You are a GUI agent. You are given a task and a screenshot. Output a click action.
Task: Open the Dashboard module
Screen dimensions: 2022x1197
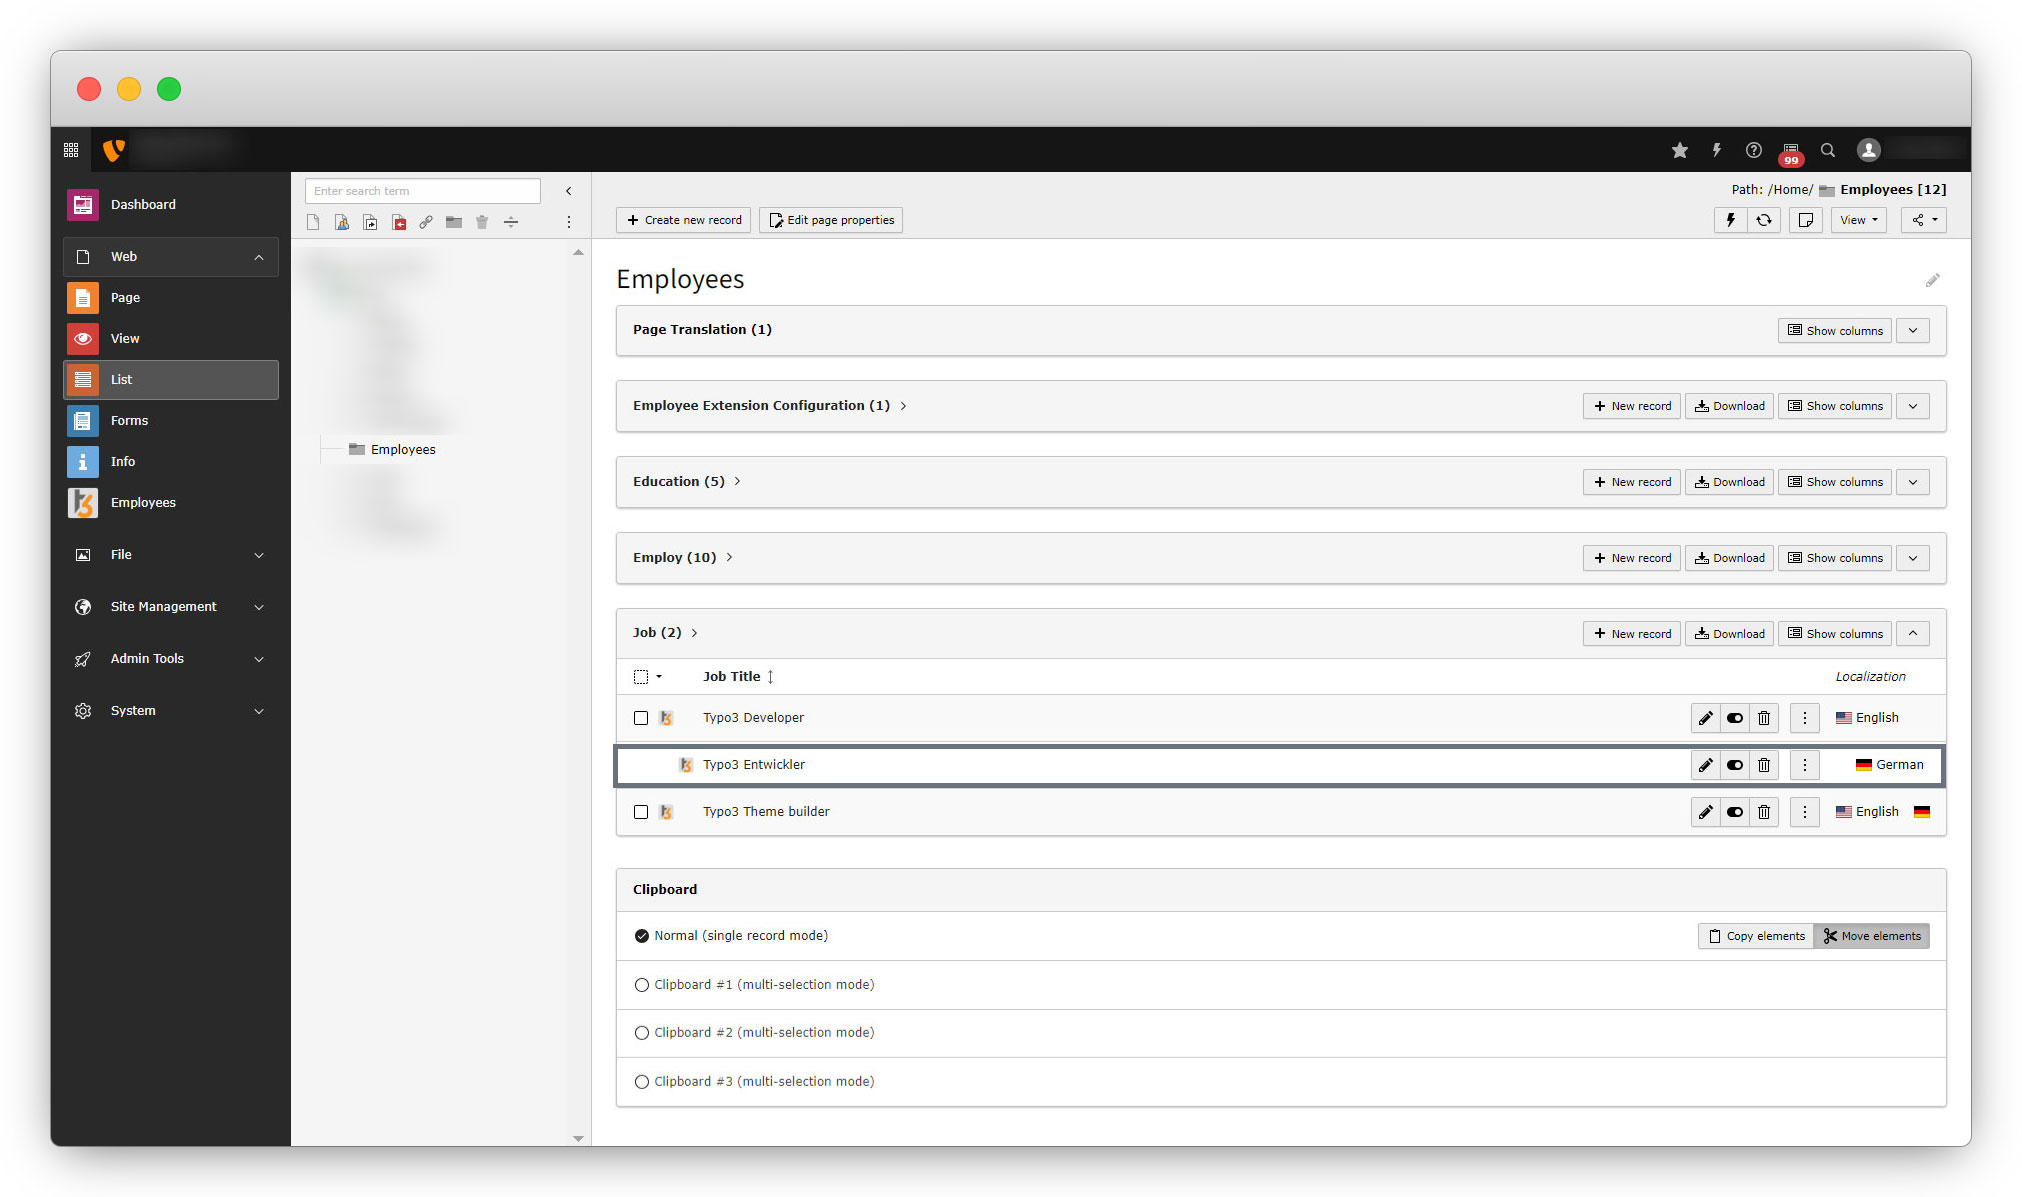143,204
